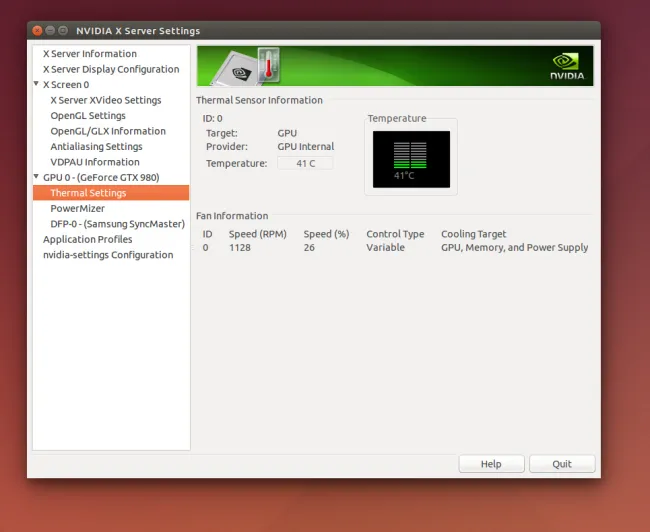Select the X Screen 0 entry
Viewport: 650px width, 532px height.
coord(66,85)
